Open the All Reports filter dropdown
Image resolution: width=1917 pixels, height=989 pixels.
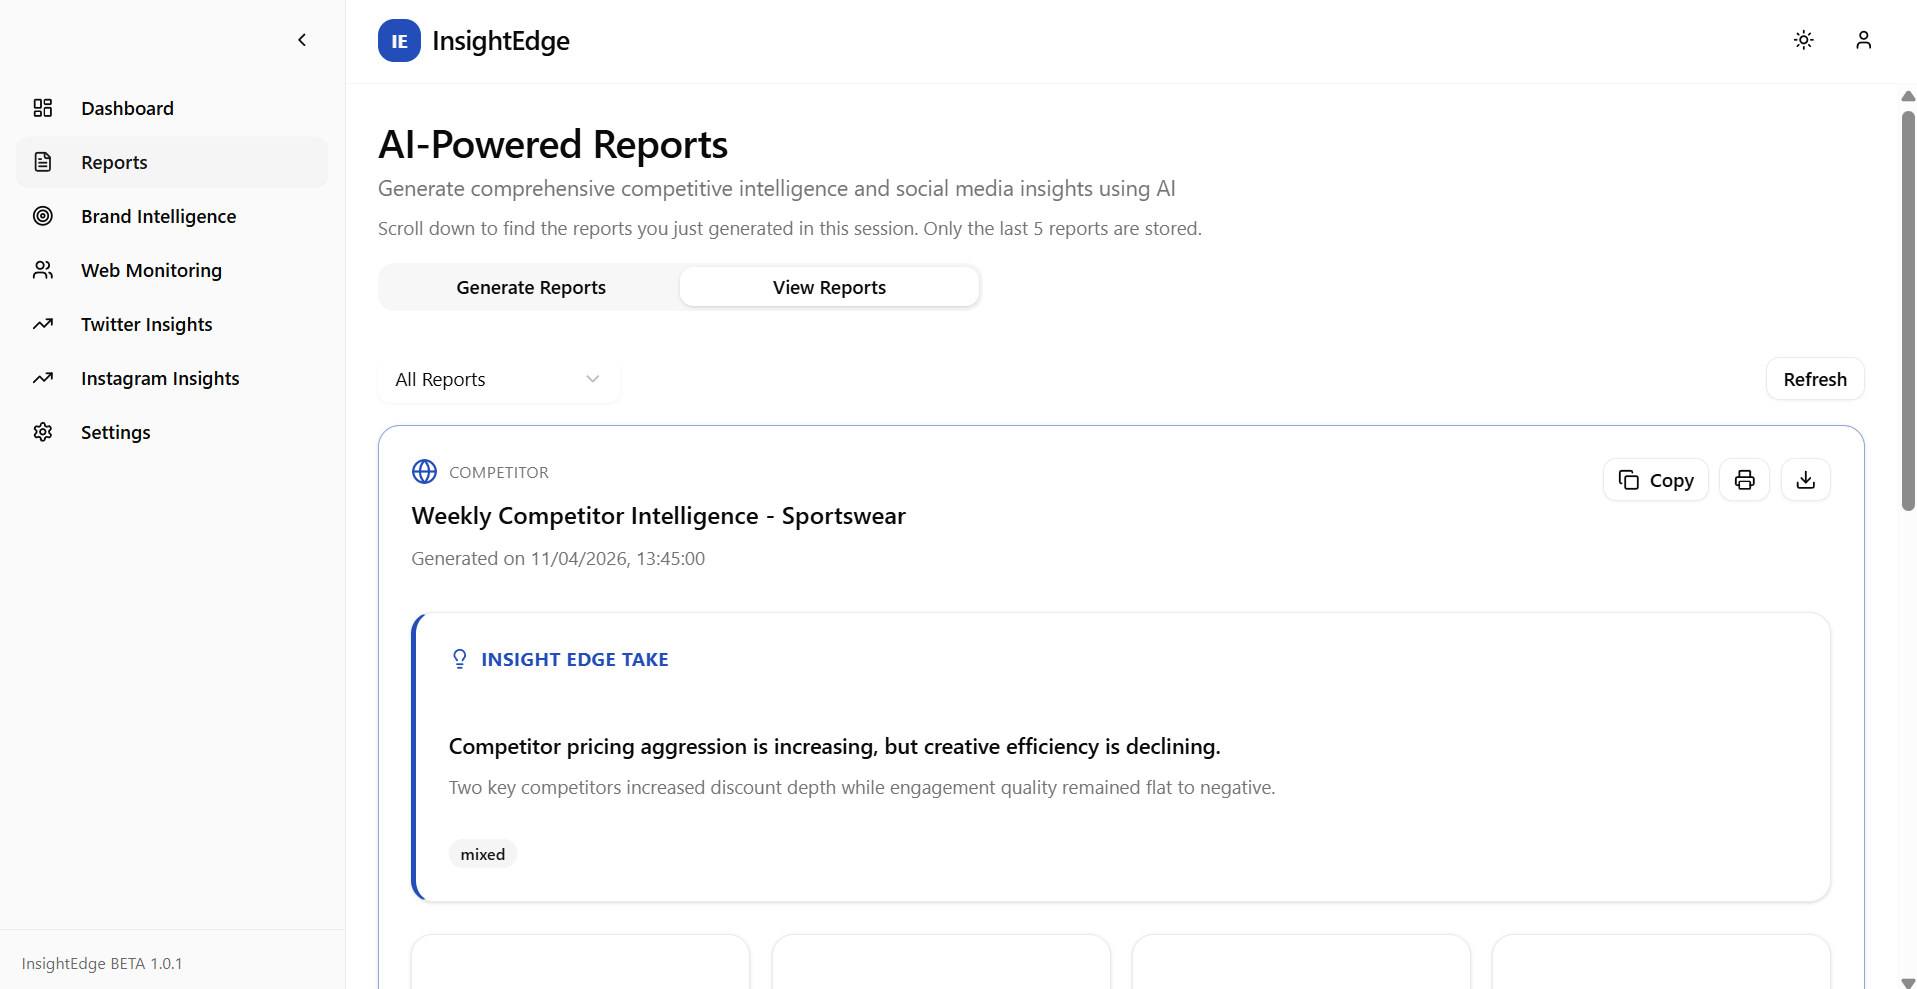tap(498, 379)
